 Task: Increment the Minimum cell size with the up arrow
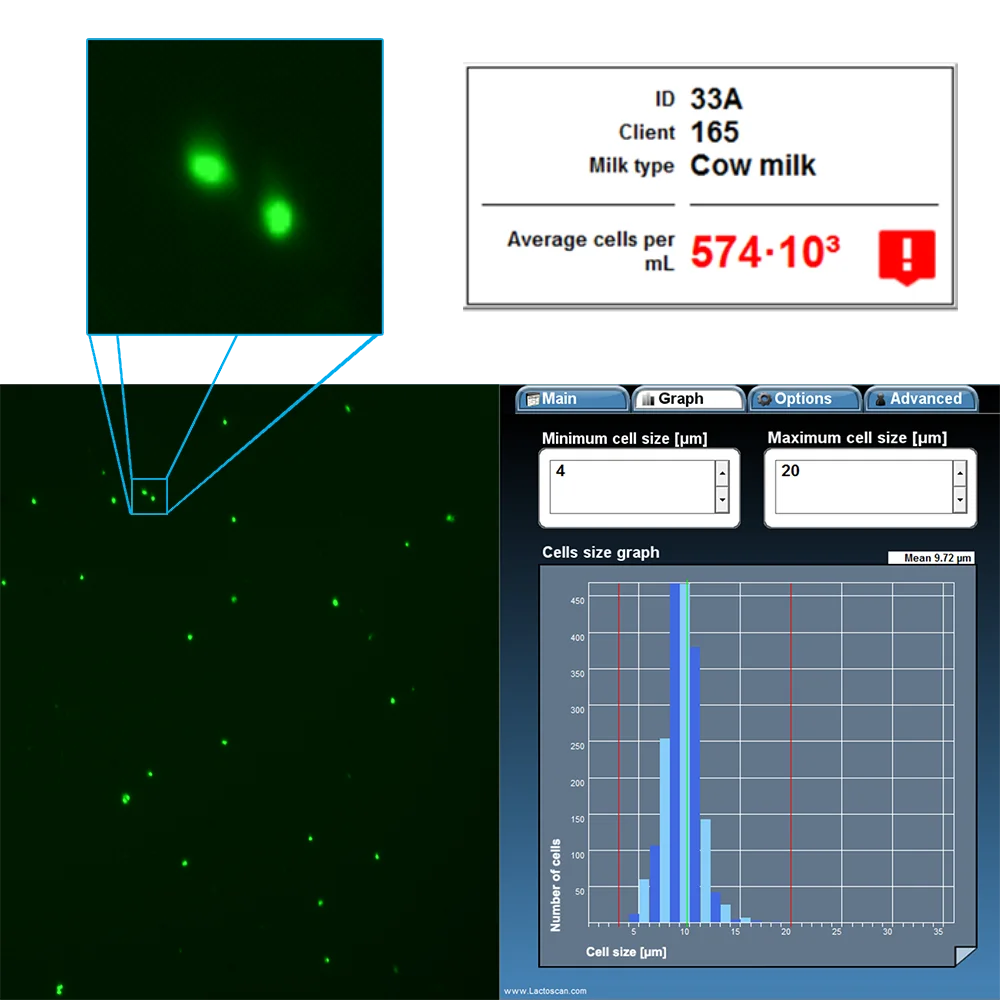click(x=721, y=473)
